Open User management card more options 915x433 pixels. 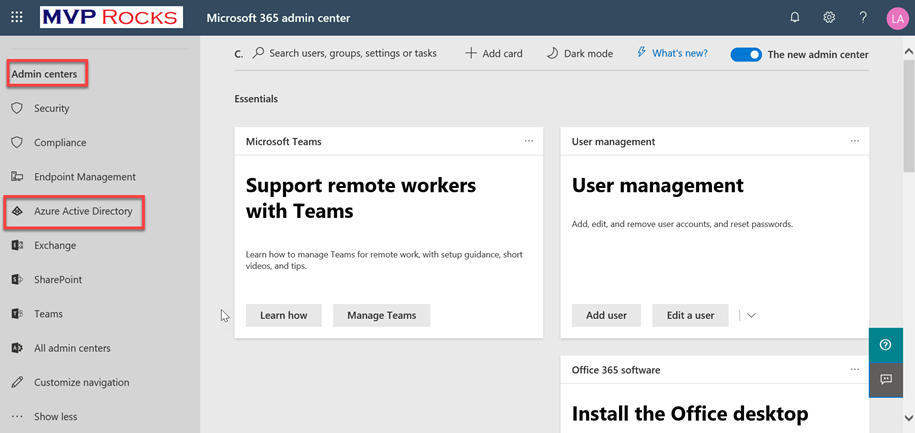(x=855, y=141)
